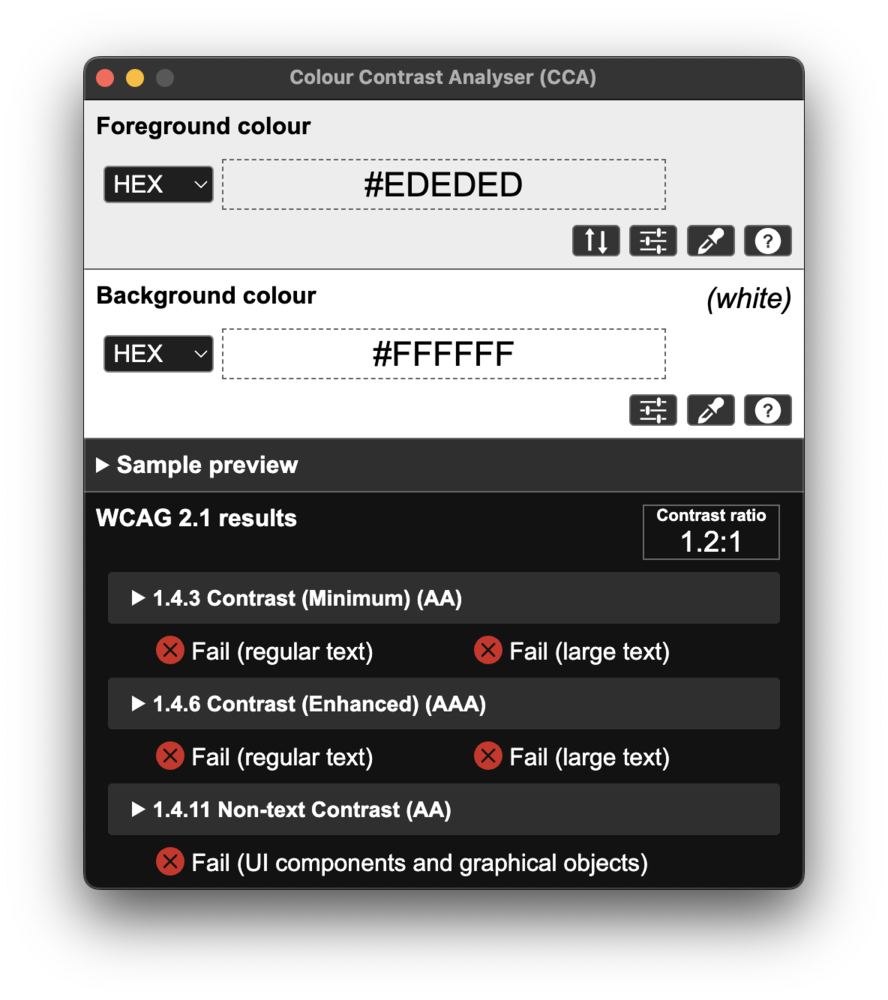Open foreground colour help

pyautogui.click(x=768, y=240)
